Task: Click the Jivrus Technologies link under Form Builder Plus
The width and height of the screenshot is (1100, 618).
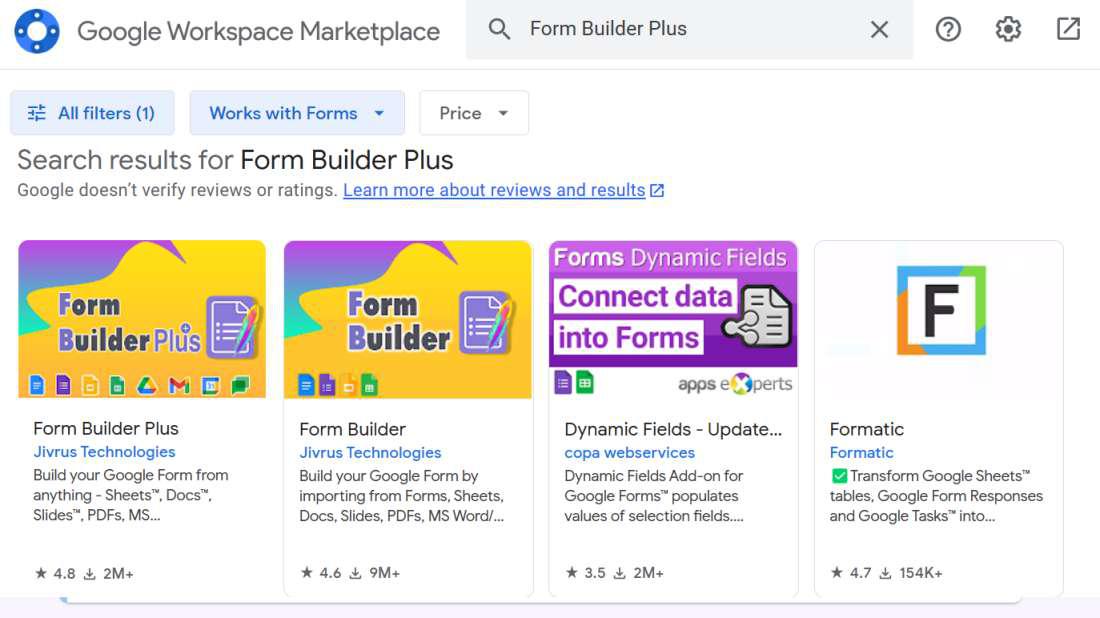Action: pos(104,452)
